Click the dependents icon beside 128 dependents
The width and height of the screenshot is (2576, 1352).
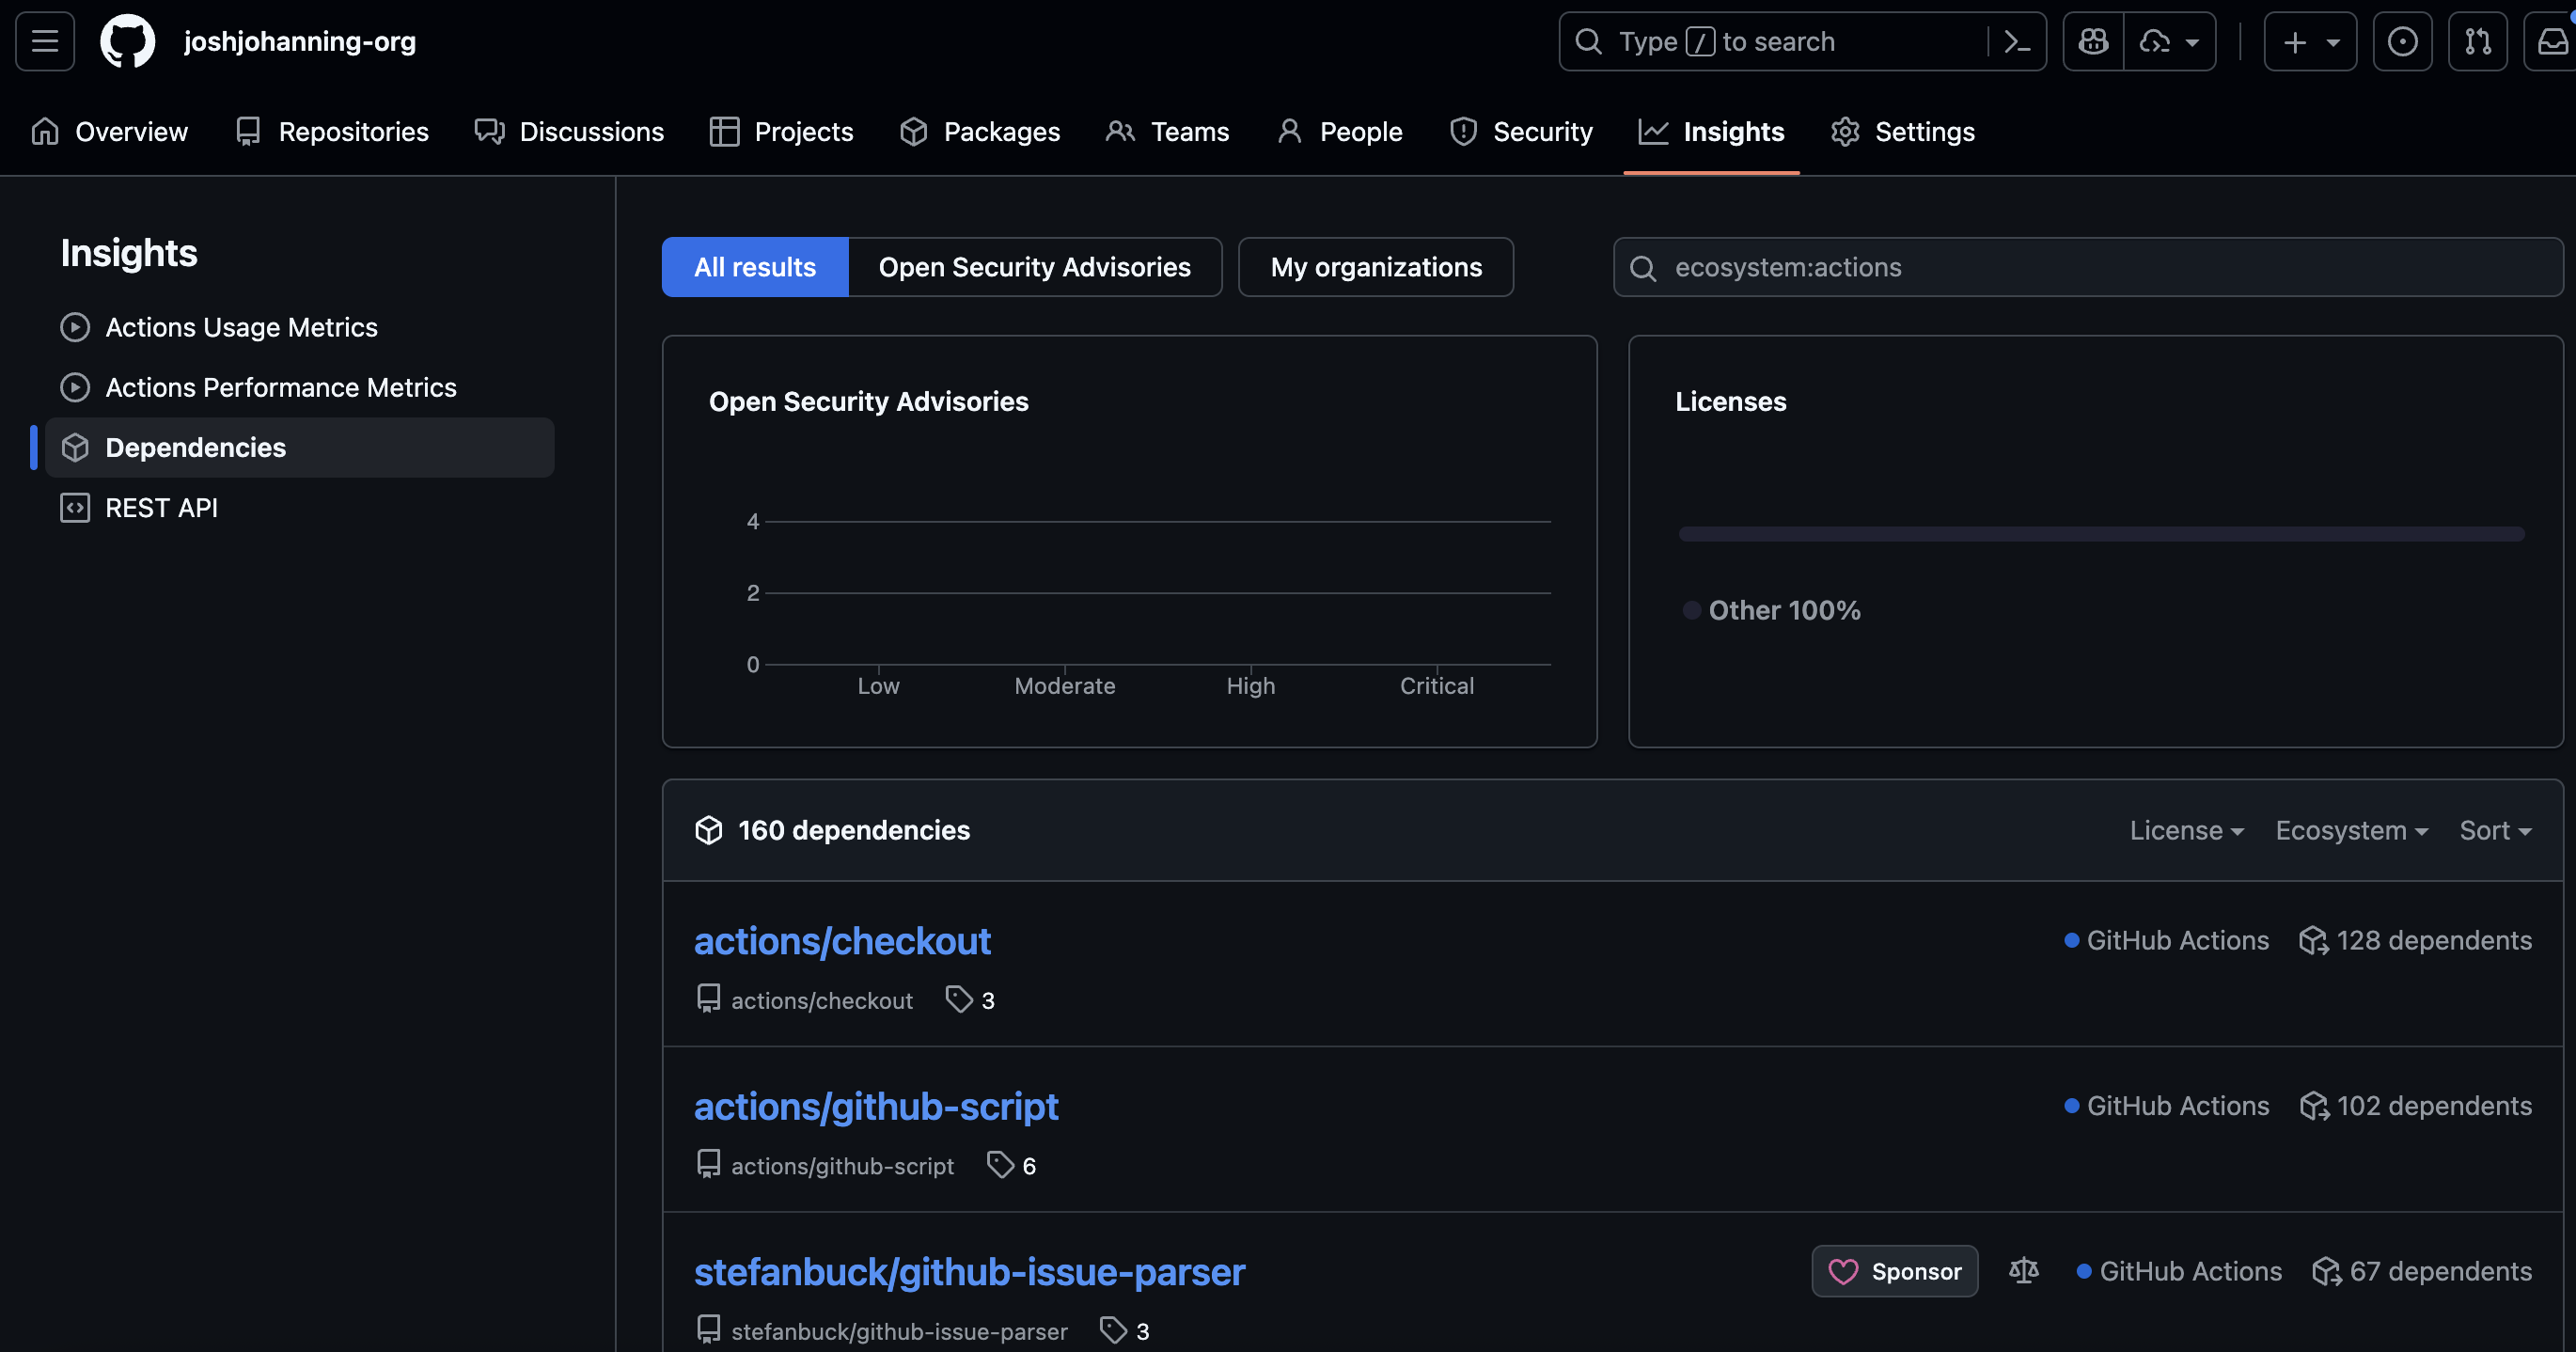click(2314, 940)
